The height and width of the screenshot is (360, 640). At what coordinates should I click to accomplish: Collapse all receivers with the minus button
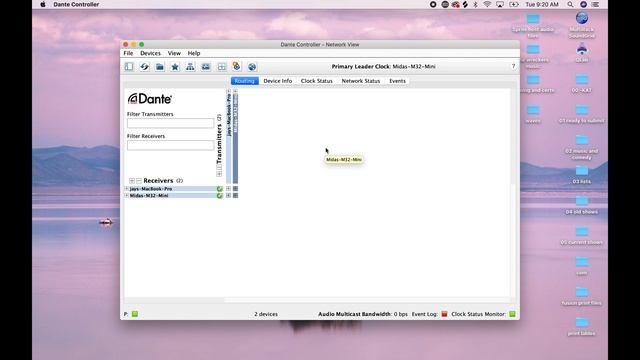(139, 180)
